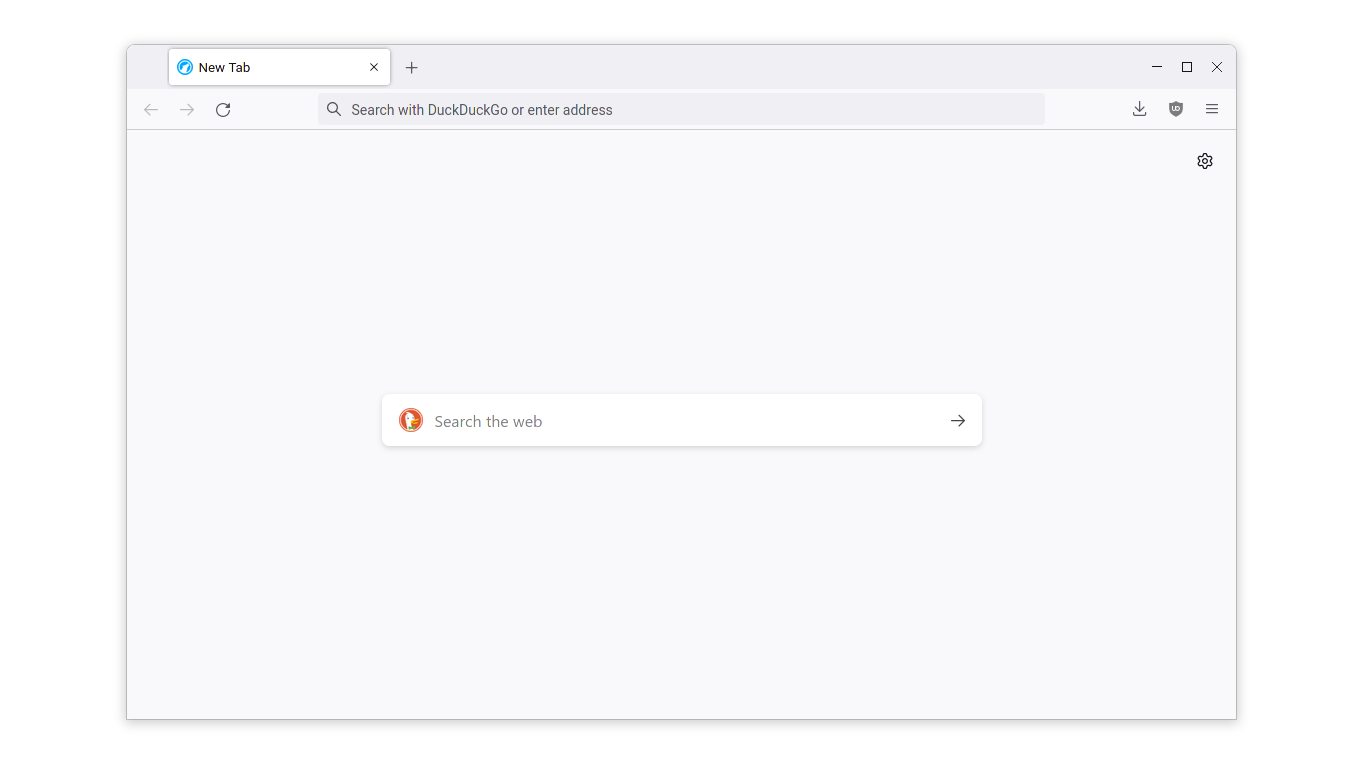Reload the current page

(x=223, y=110)
